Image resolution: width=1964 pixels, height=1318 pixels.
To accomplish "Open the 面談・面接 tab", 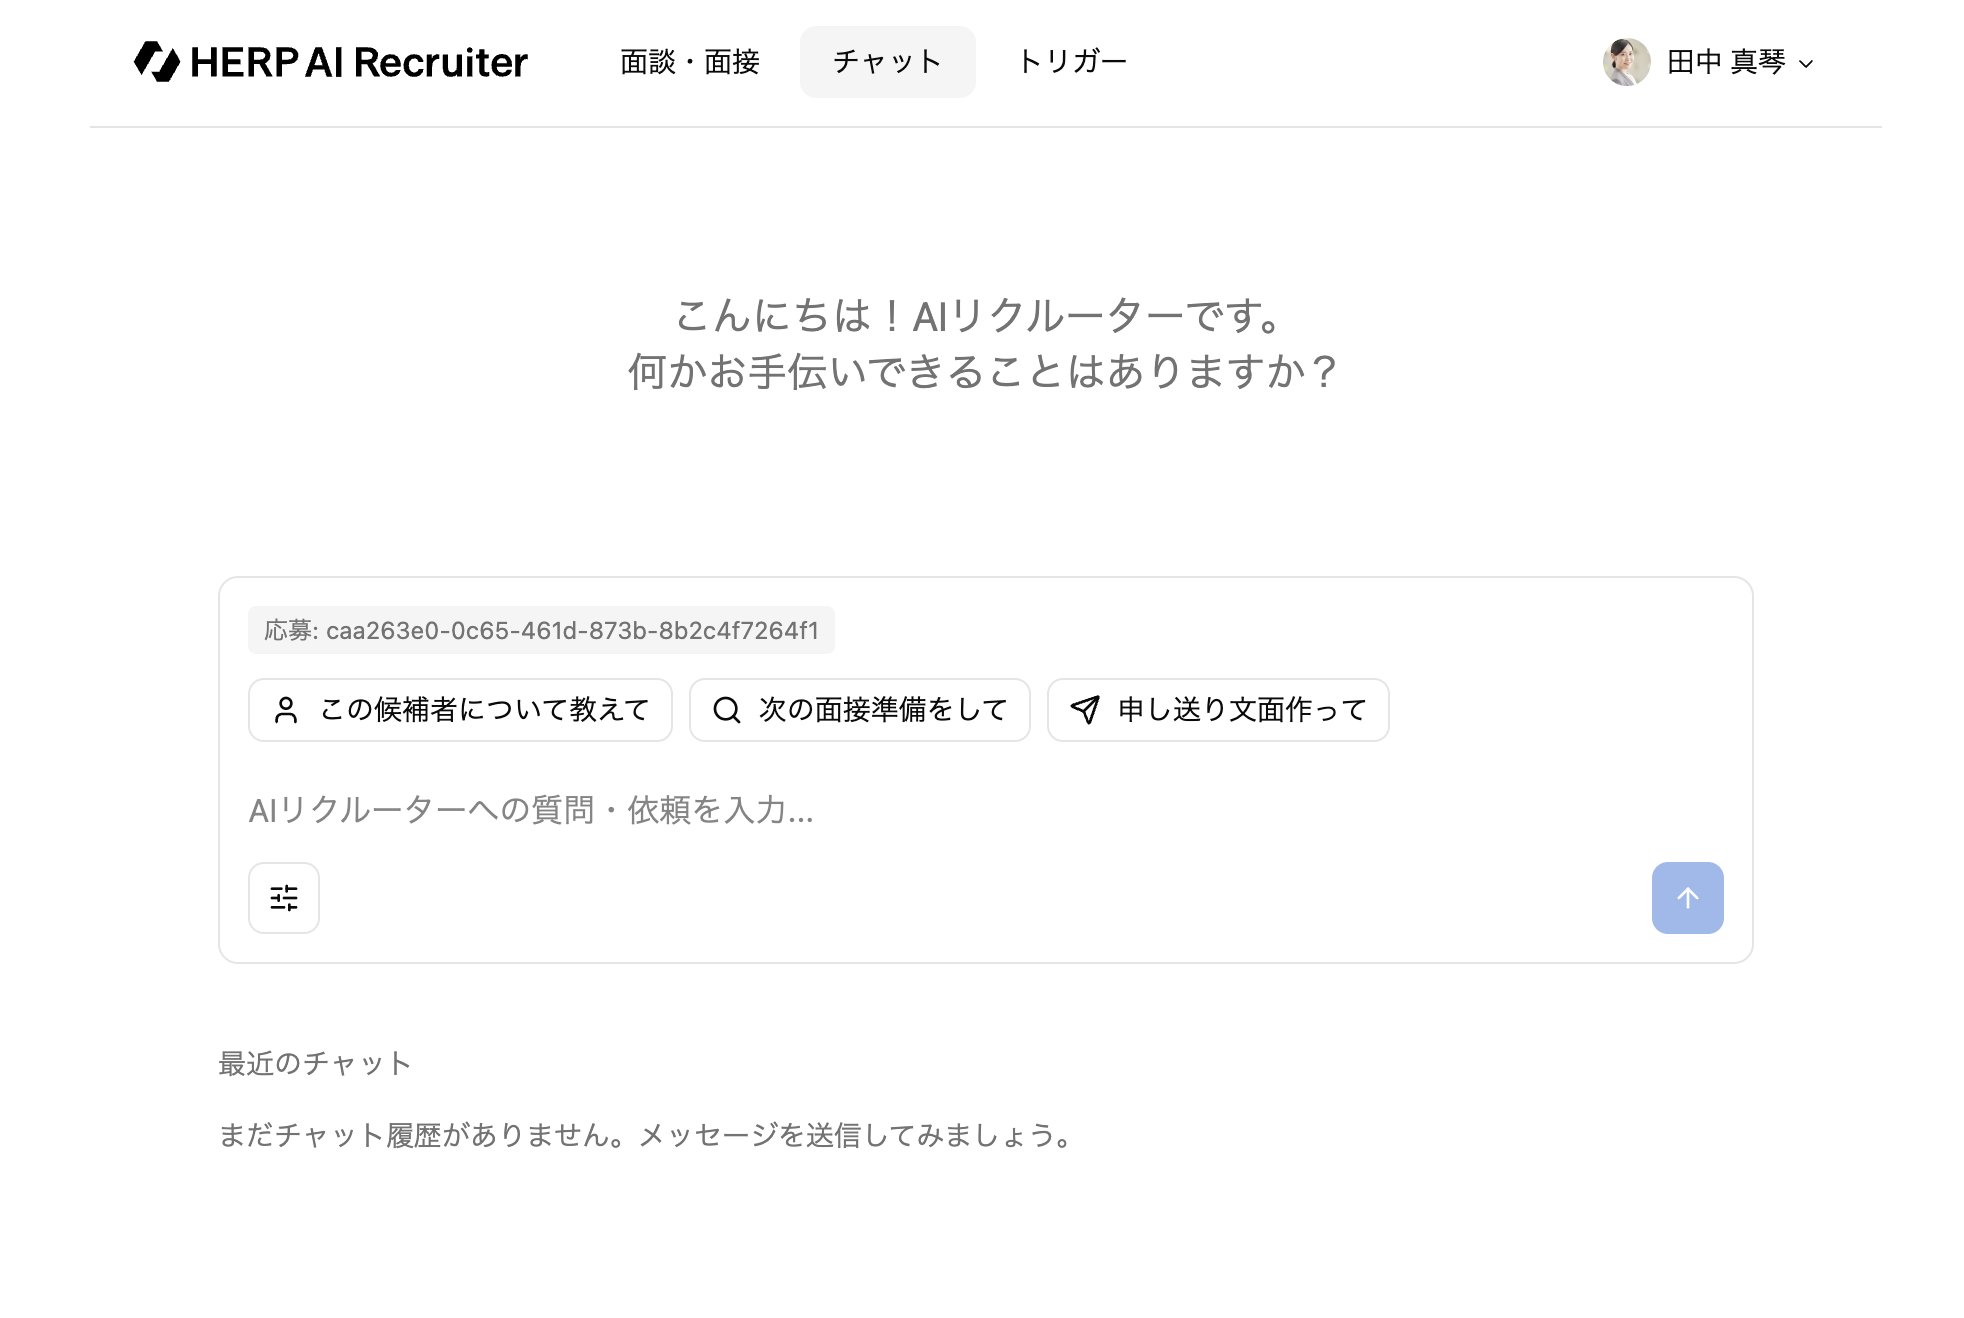I will 689,62.
